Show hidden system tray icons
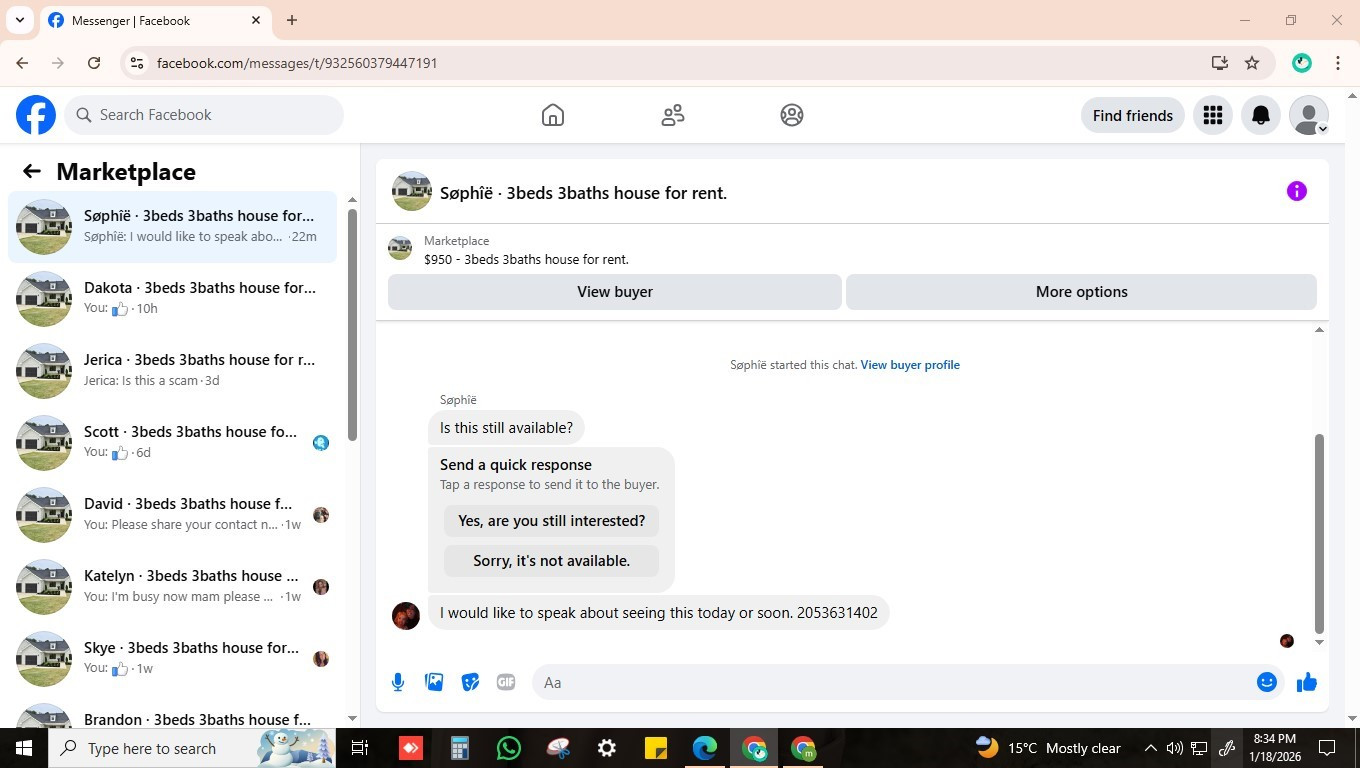The width and height of the screenshot is (1360, 768). point(1150,748)
